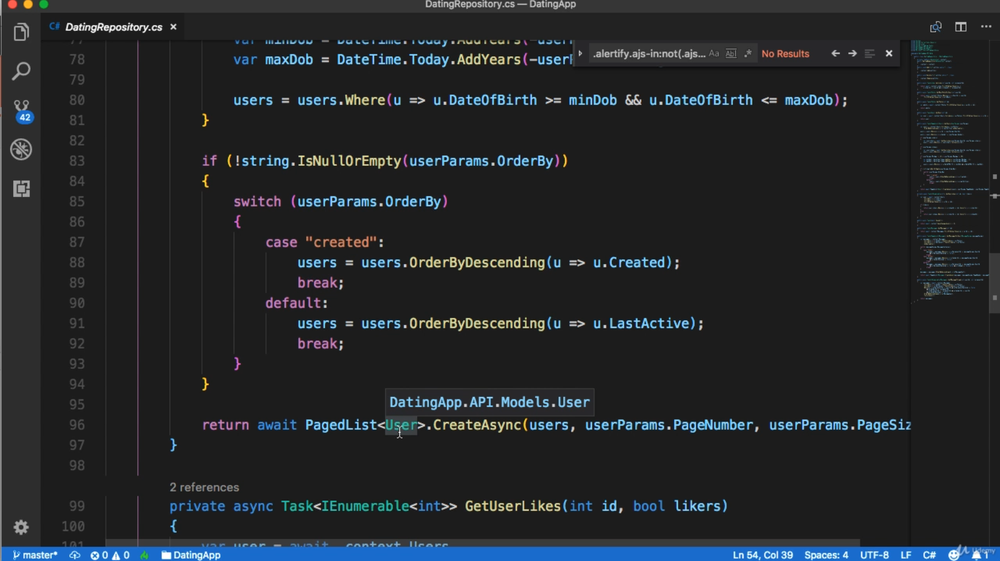Click the Where call on line 80
Image resolution: width=1000 pixels, height=561 pixels.
click(x=365, y=100)
